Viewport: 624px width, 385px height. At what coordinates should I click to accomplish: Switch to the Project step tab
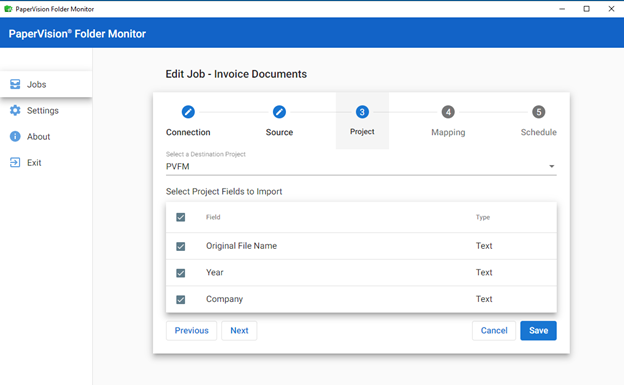click(362, 121)
